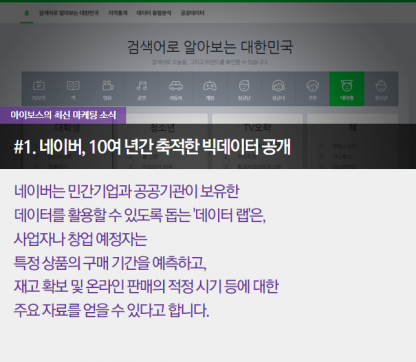Open the 공공데이터 nav menu
The height and width of the screenshot is (362, 416).
192,13
